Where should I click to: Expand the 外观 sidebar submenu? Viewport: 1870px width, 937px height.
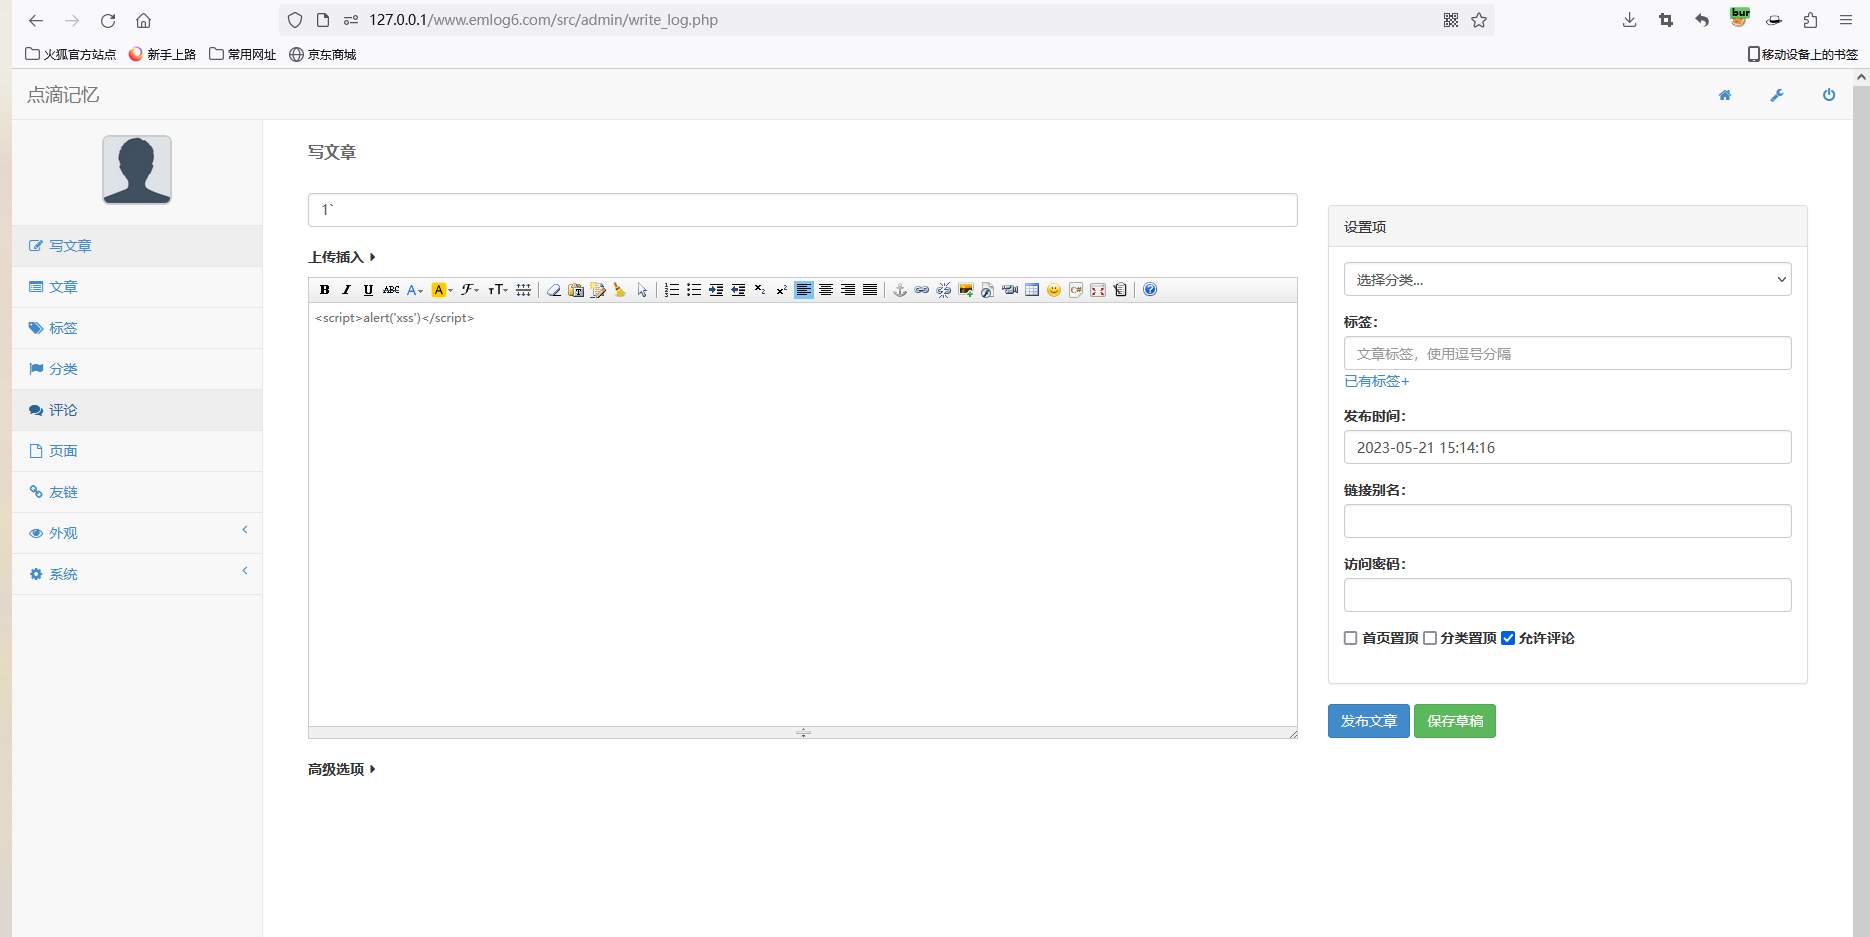(x=137, y=533)
